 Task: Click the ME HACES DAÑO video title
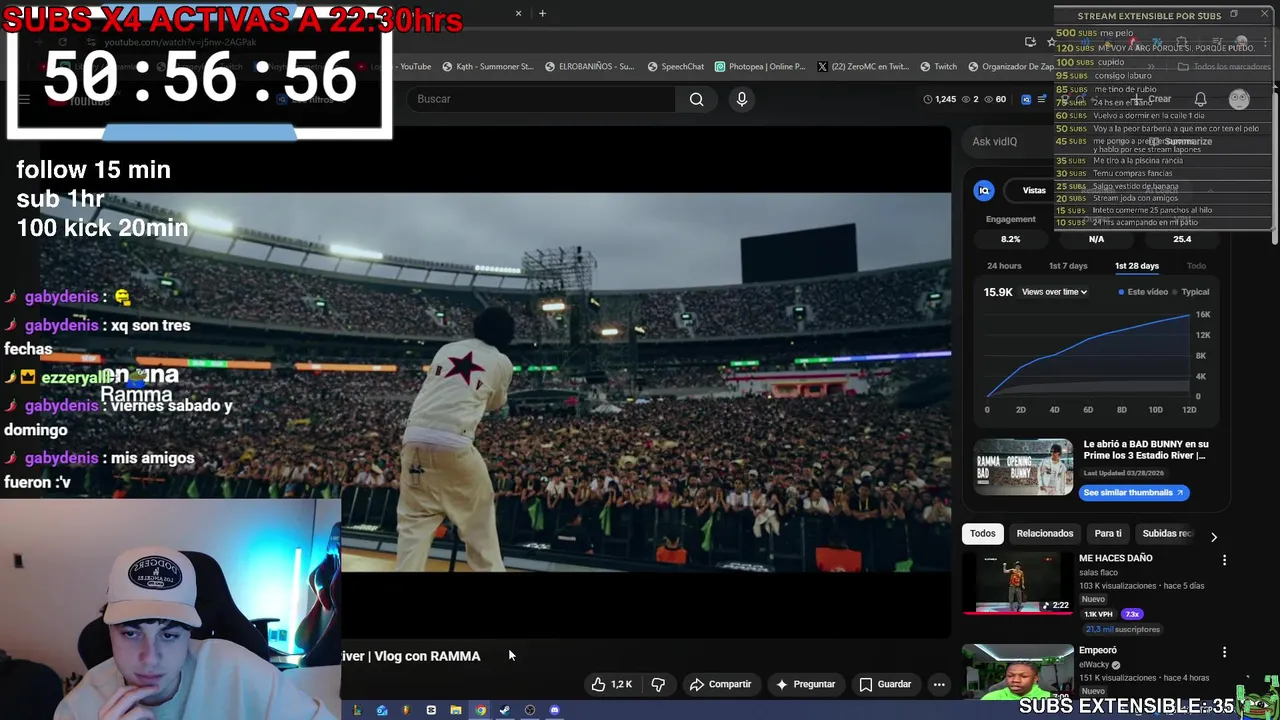(x=1115, y=558)
